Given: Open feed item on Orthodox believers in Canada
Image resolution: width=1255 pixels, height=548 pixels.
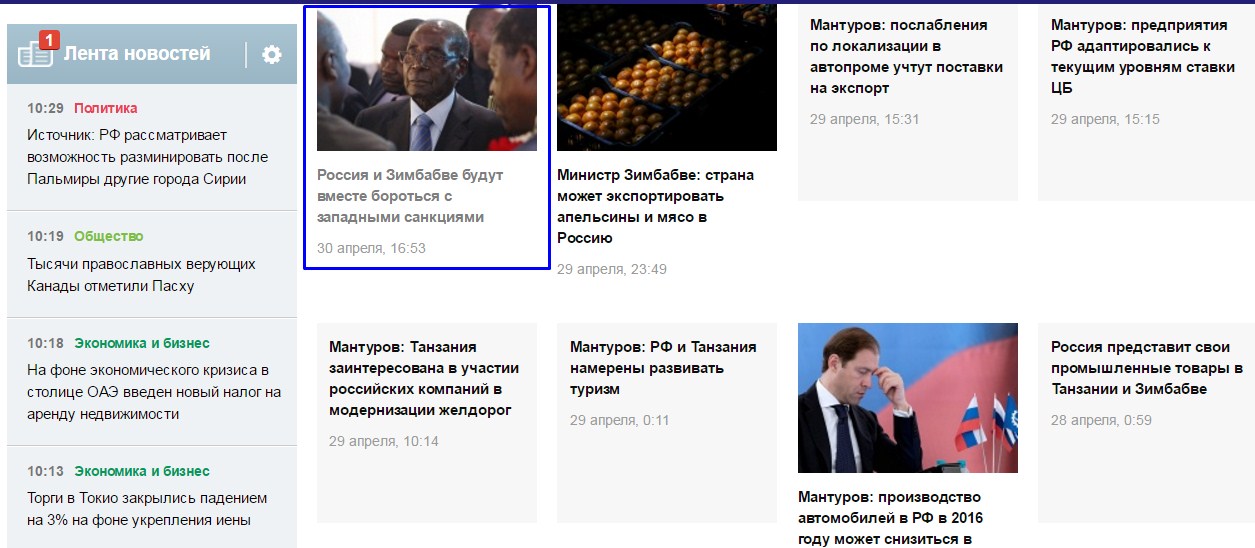Looking at the screenshot, I should tap(141, 275).
